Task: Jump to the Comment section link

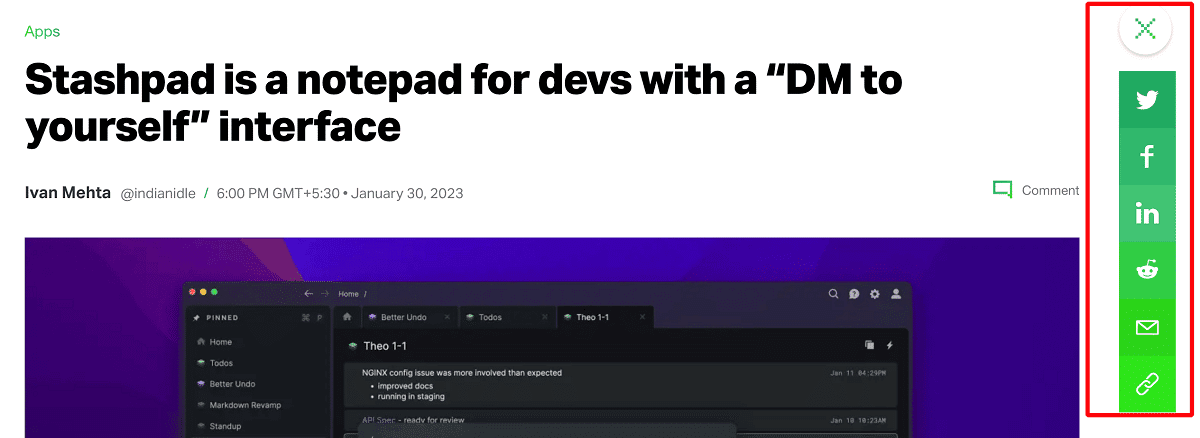Action: [x=1050, y=190]
